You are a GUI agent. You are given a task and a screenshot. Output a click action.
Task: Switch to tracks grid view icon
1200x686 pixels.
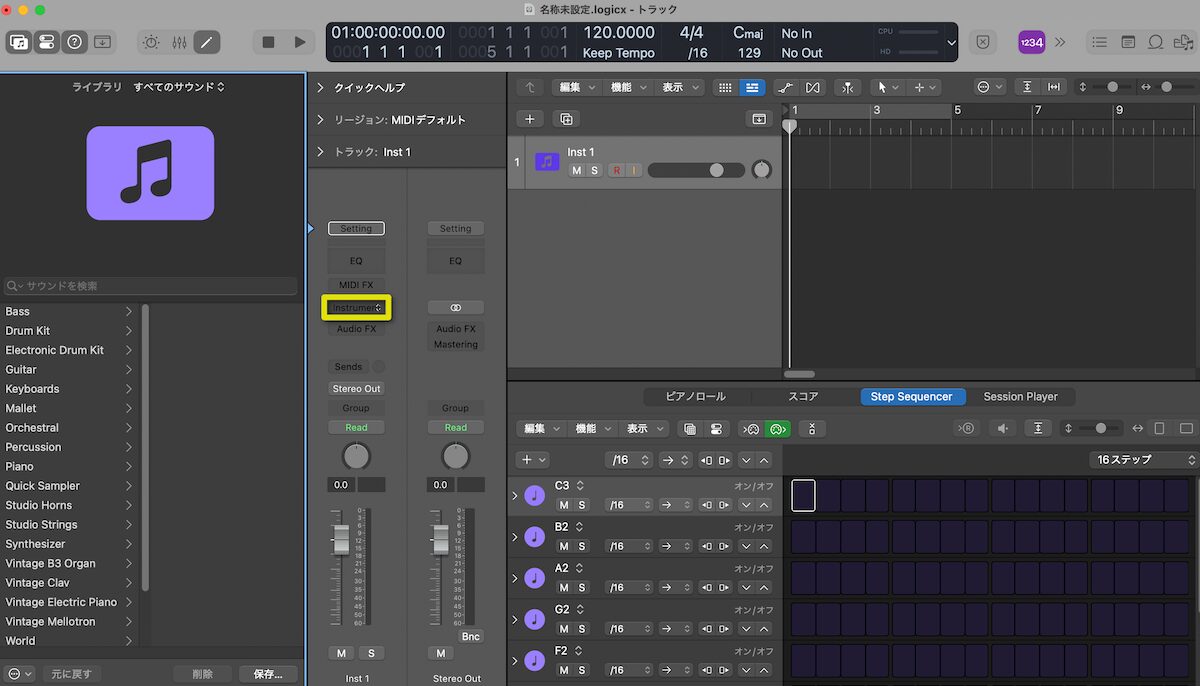coord(726,88)
